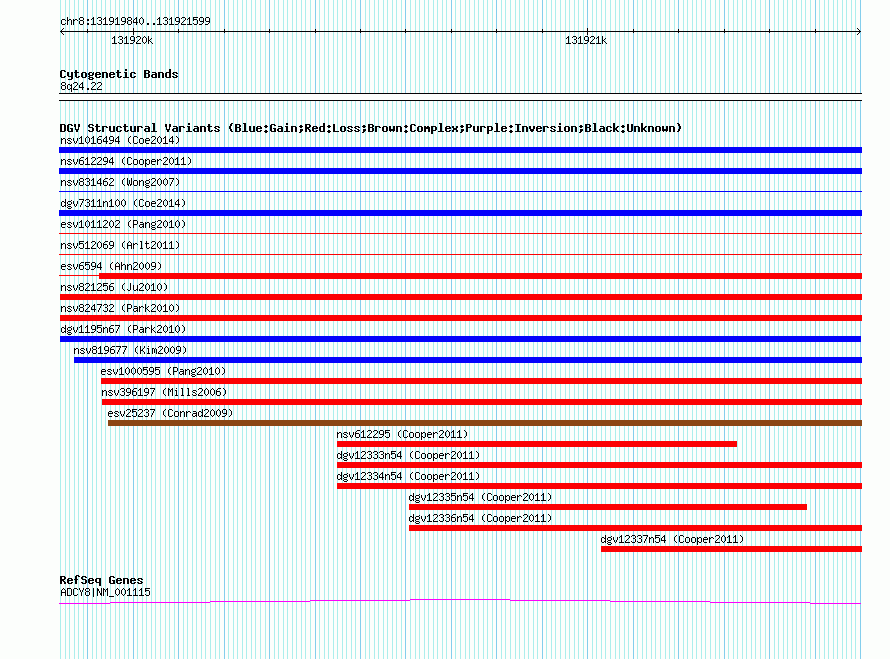
Task: Open the nsv824732 (Park2010) label
Action: pyautogui.click(x=120, y=308)
